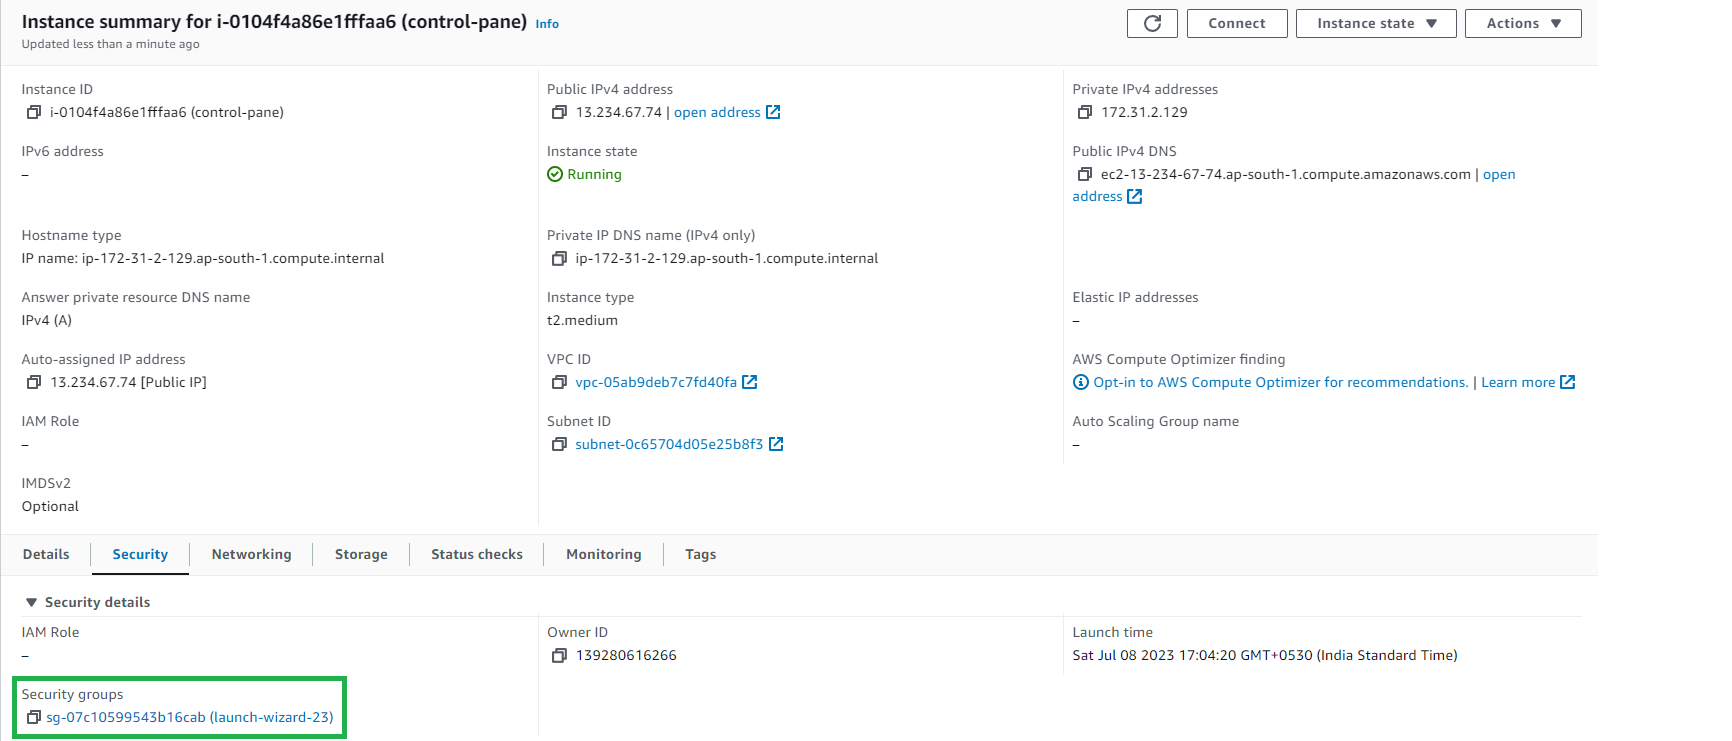Click the Info link beside instance title
Image resolution: width=1732 pixels, height=741 pixels.
(547, 24)
